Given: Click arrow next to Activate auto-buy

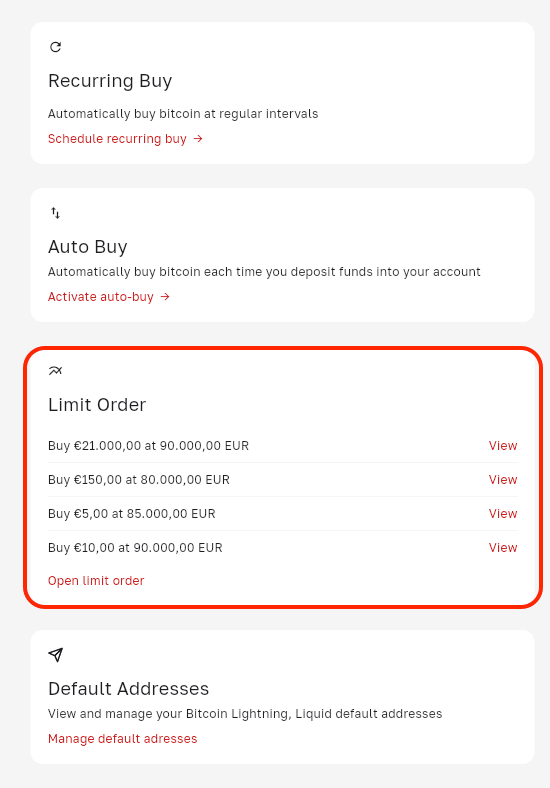Looking at the screenshot, I should pos(165,297).
